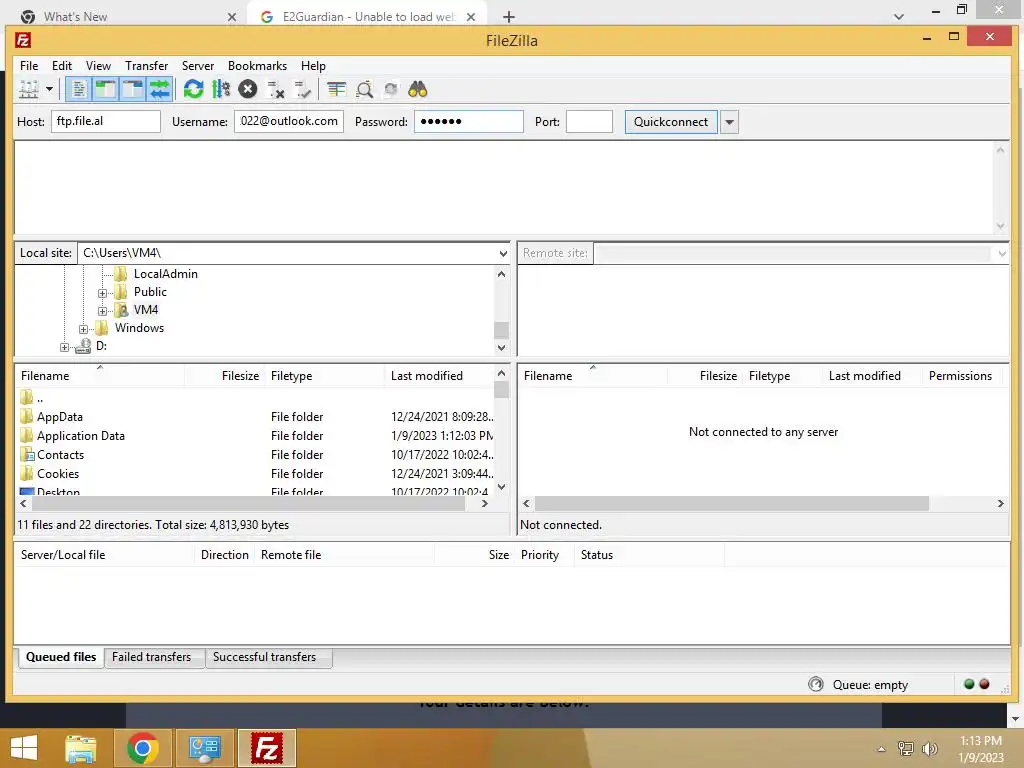
Task: Open the File menu
Action: pos(29,66)
